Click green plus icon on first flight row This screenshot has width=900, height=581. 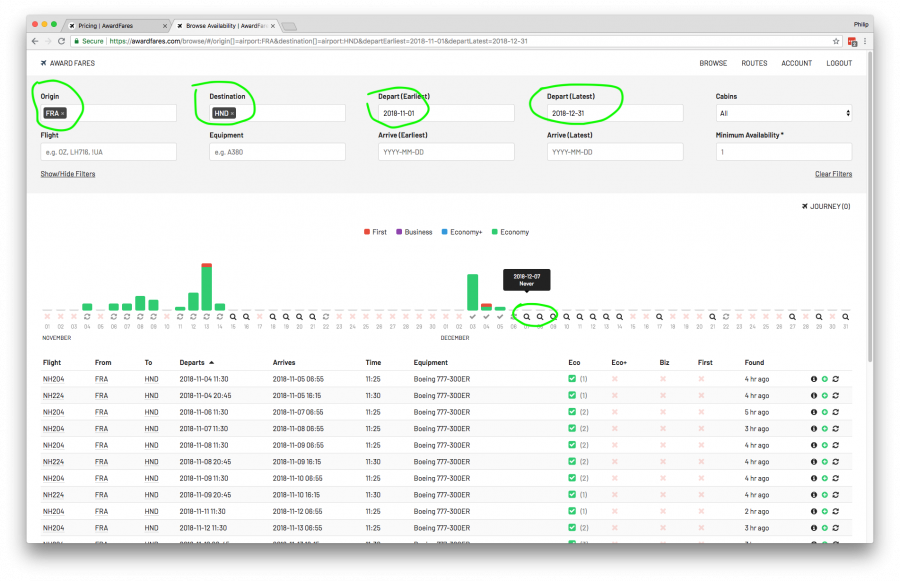(x=824, y=379)
